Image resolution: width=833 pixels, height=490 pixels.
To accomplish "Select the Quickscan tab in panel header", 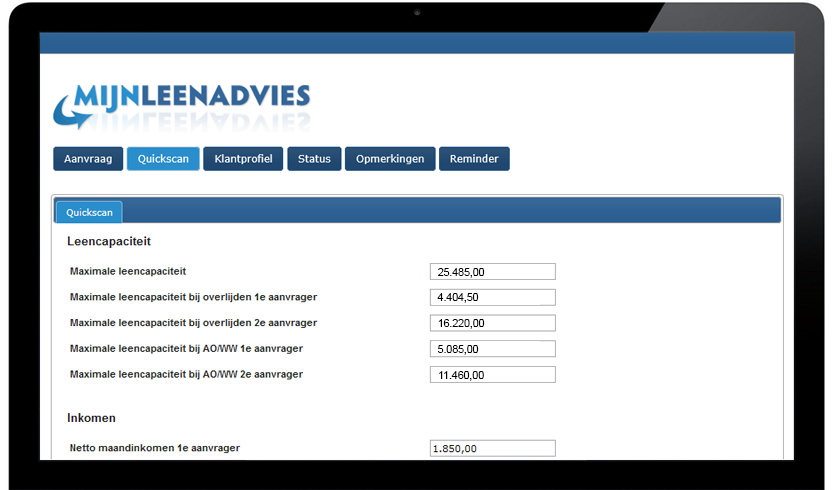I will point(89,212).
